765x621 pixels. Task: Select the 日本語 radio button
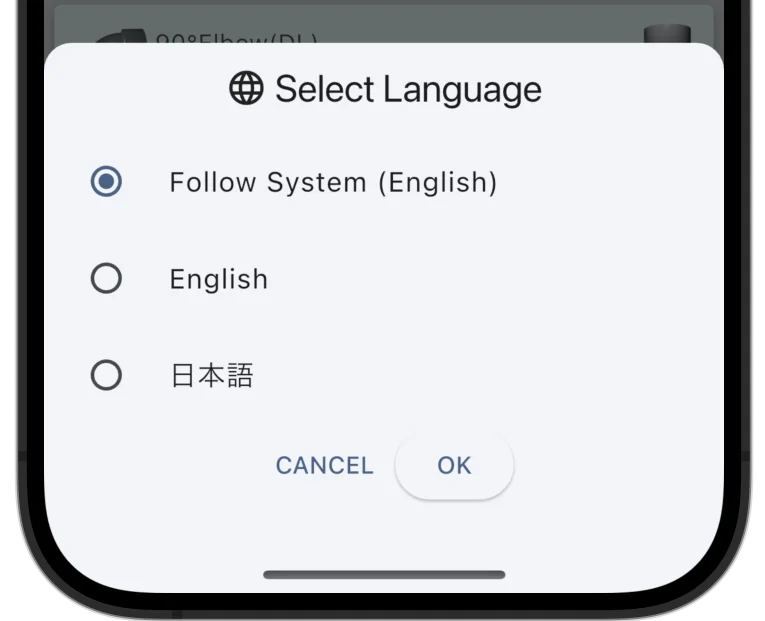point(106,375)
